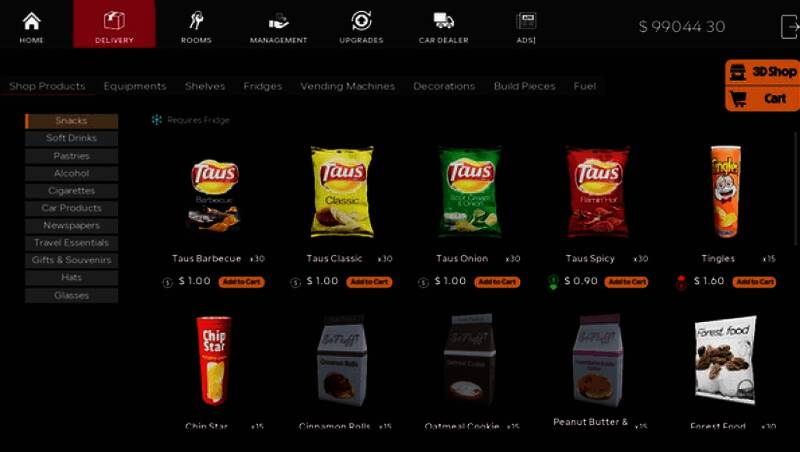Open the Upgrades icon
The height and width of the screenshot is (452, 800).
(x=361, y=21)
